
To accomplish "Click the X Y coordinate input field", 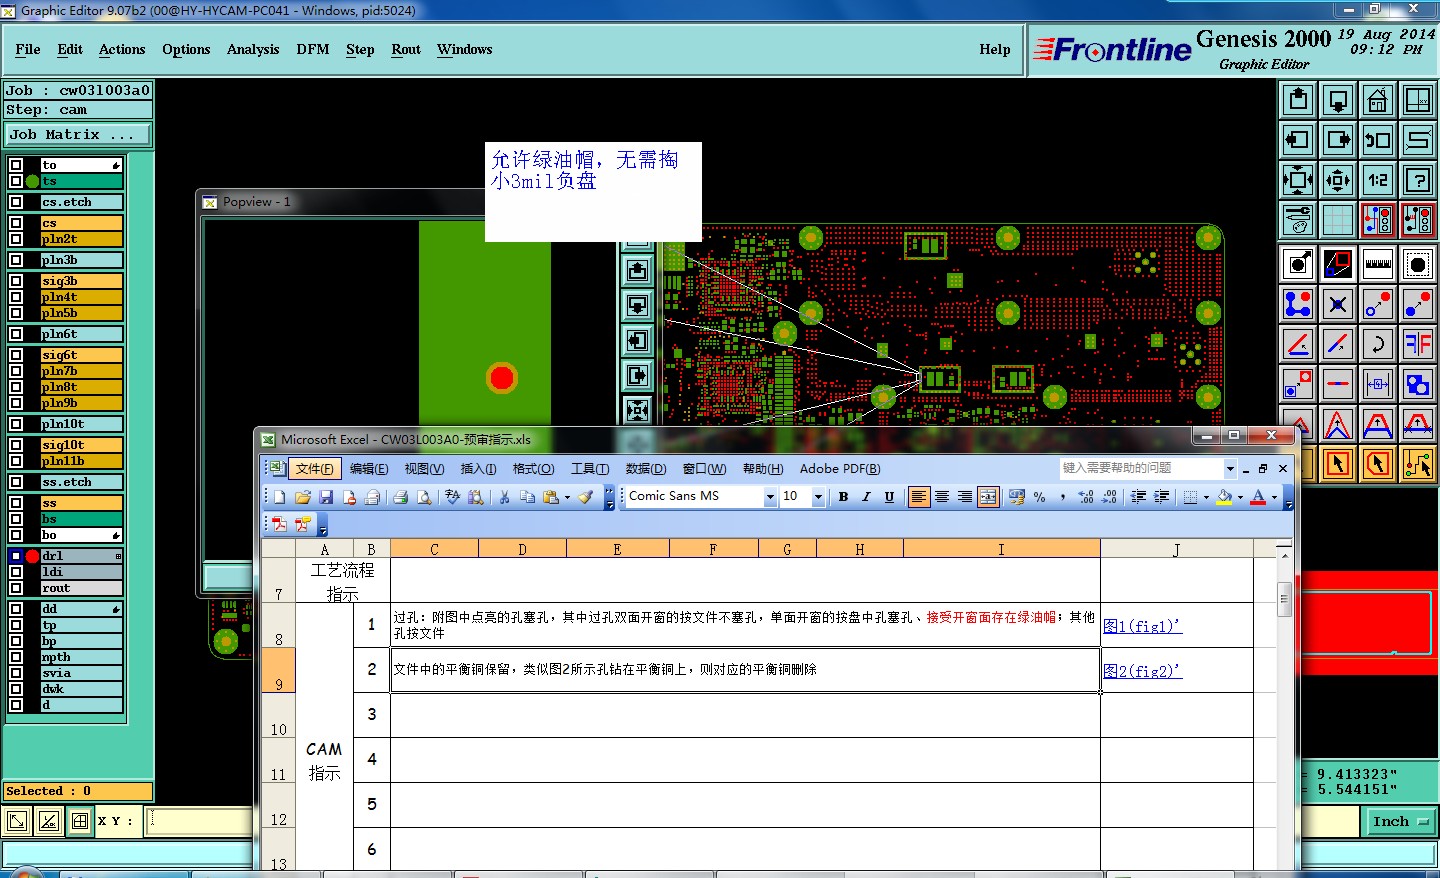I will pyautogui.click(x=201, y=821).
